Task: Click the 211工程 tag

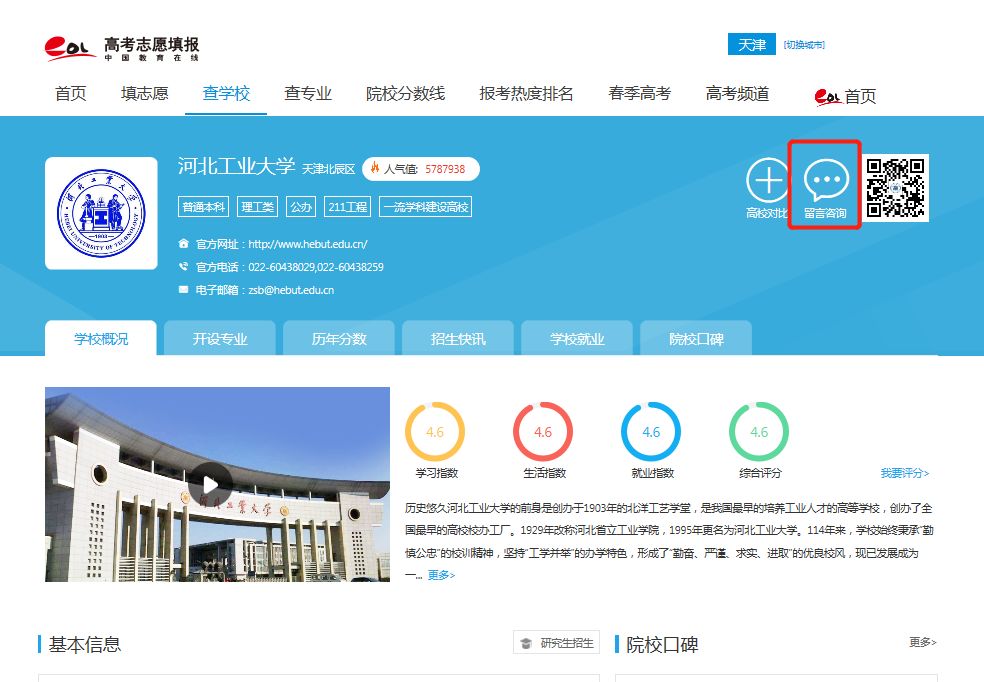Action: (x=348, y=206)
